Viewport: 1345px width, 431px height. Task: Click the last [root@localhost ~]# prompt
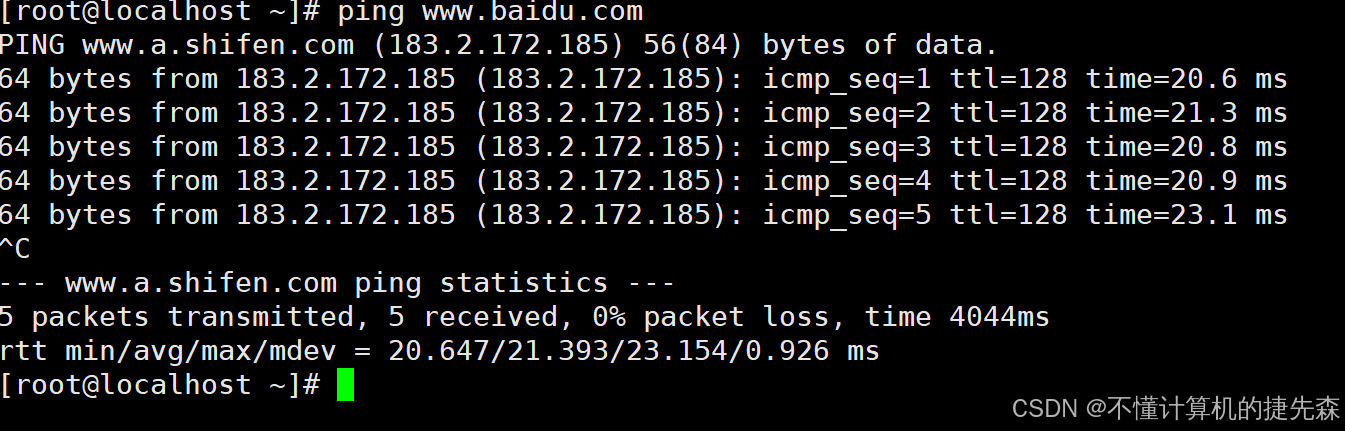[160, 386]
